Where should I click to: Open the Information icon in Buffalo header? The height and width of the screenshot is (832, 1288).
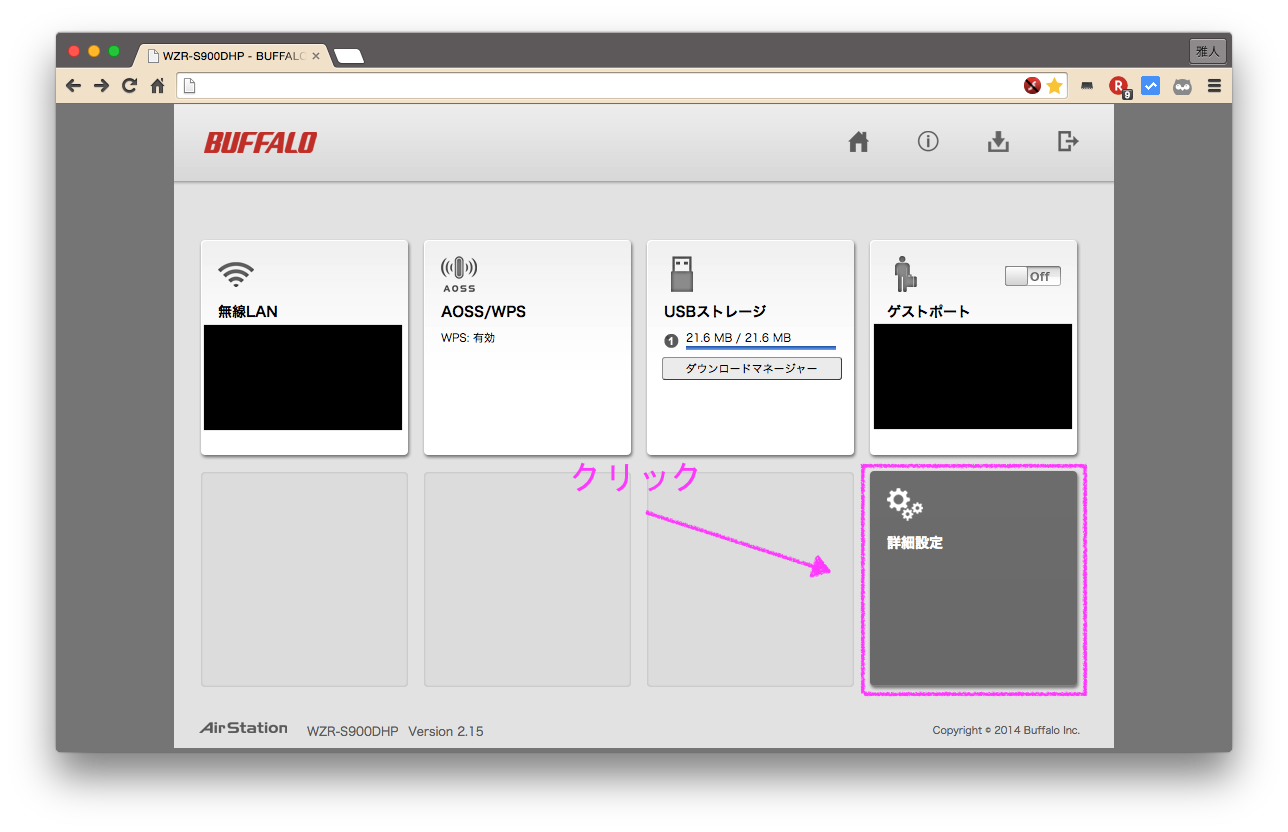coord(928,141)
